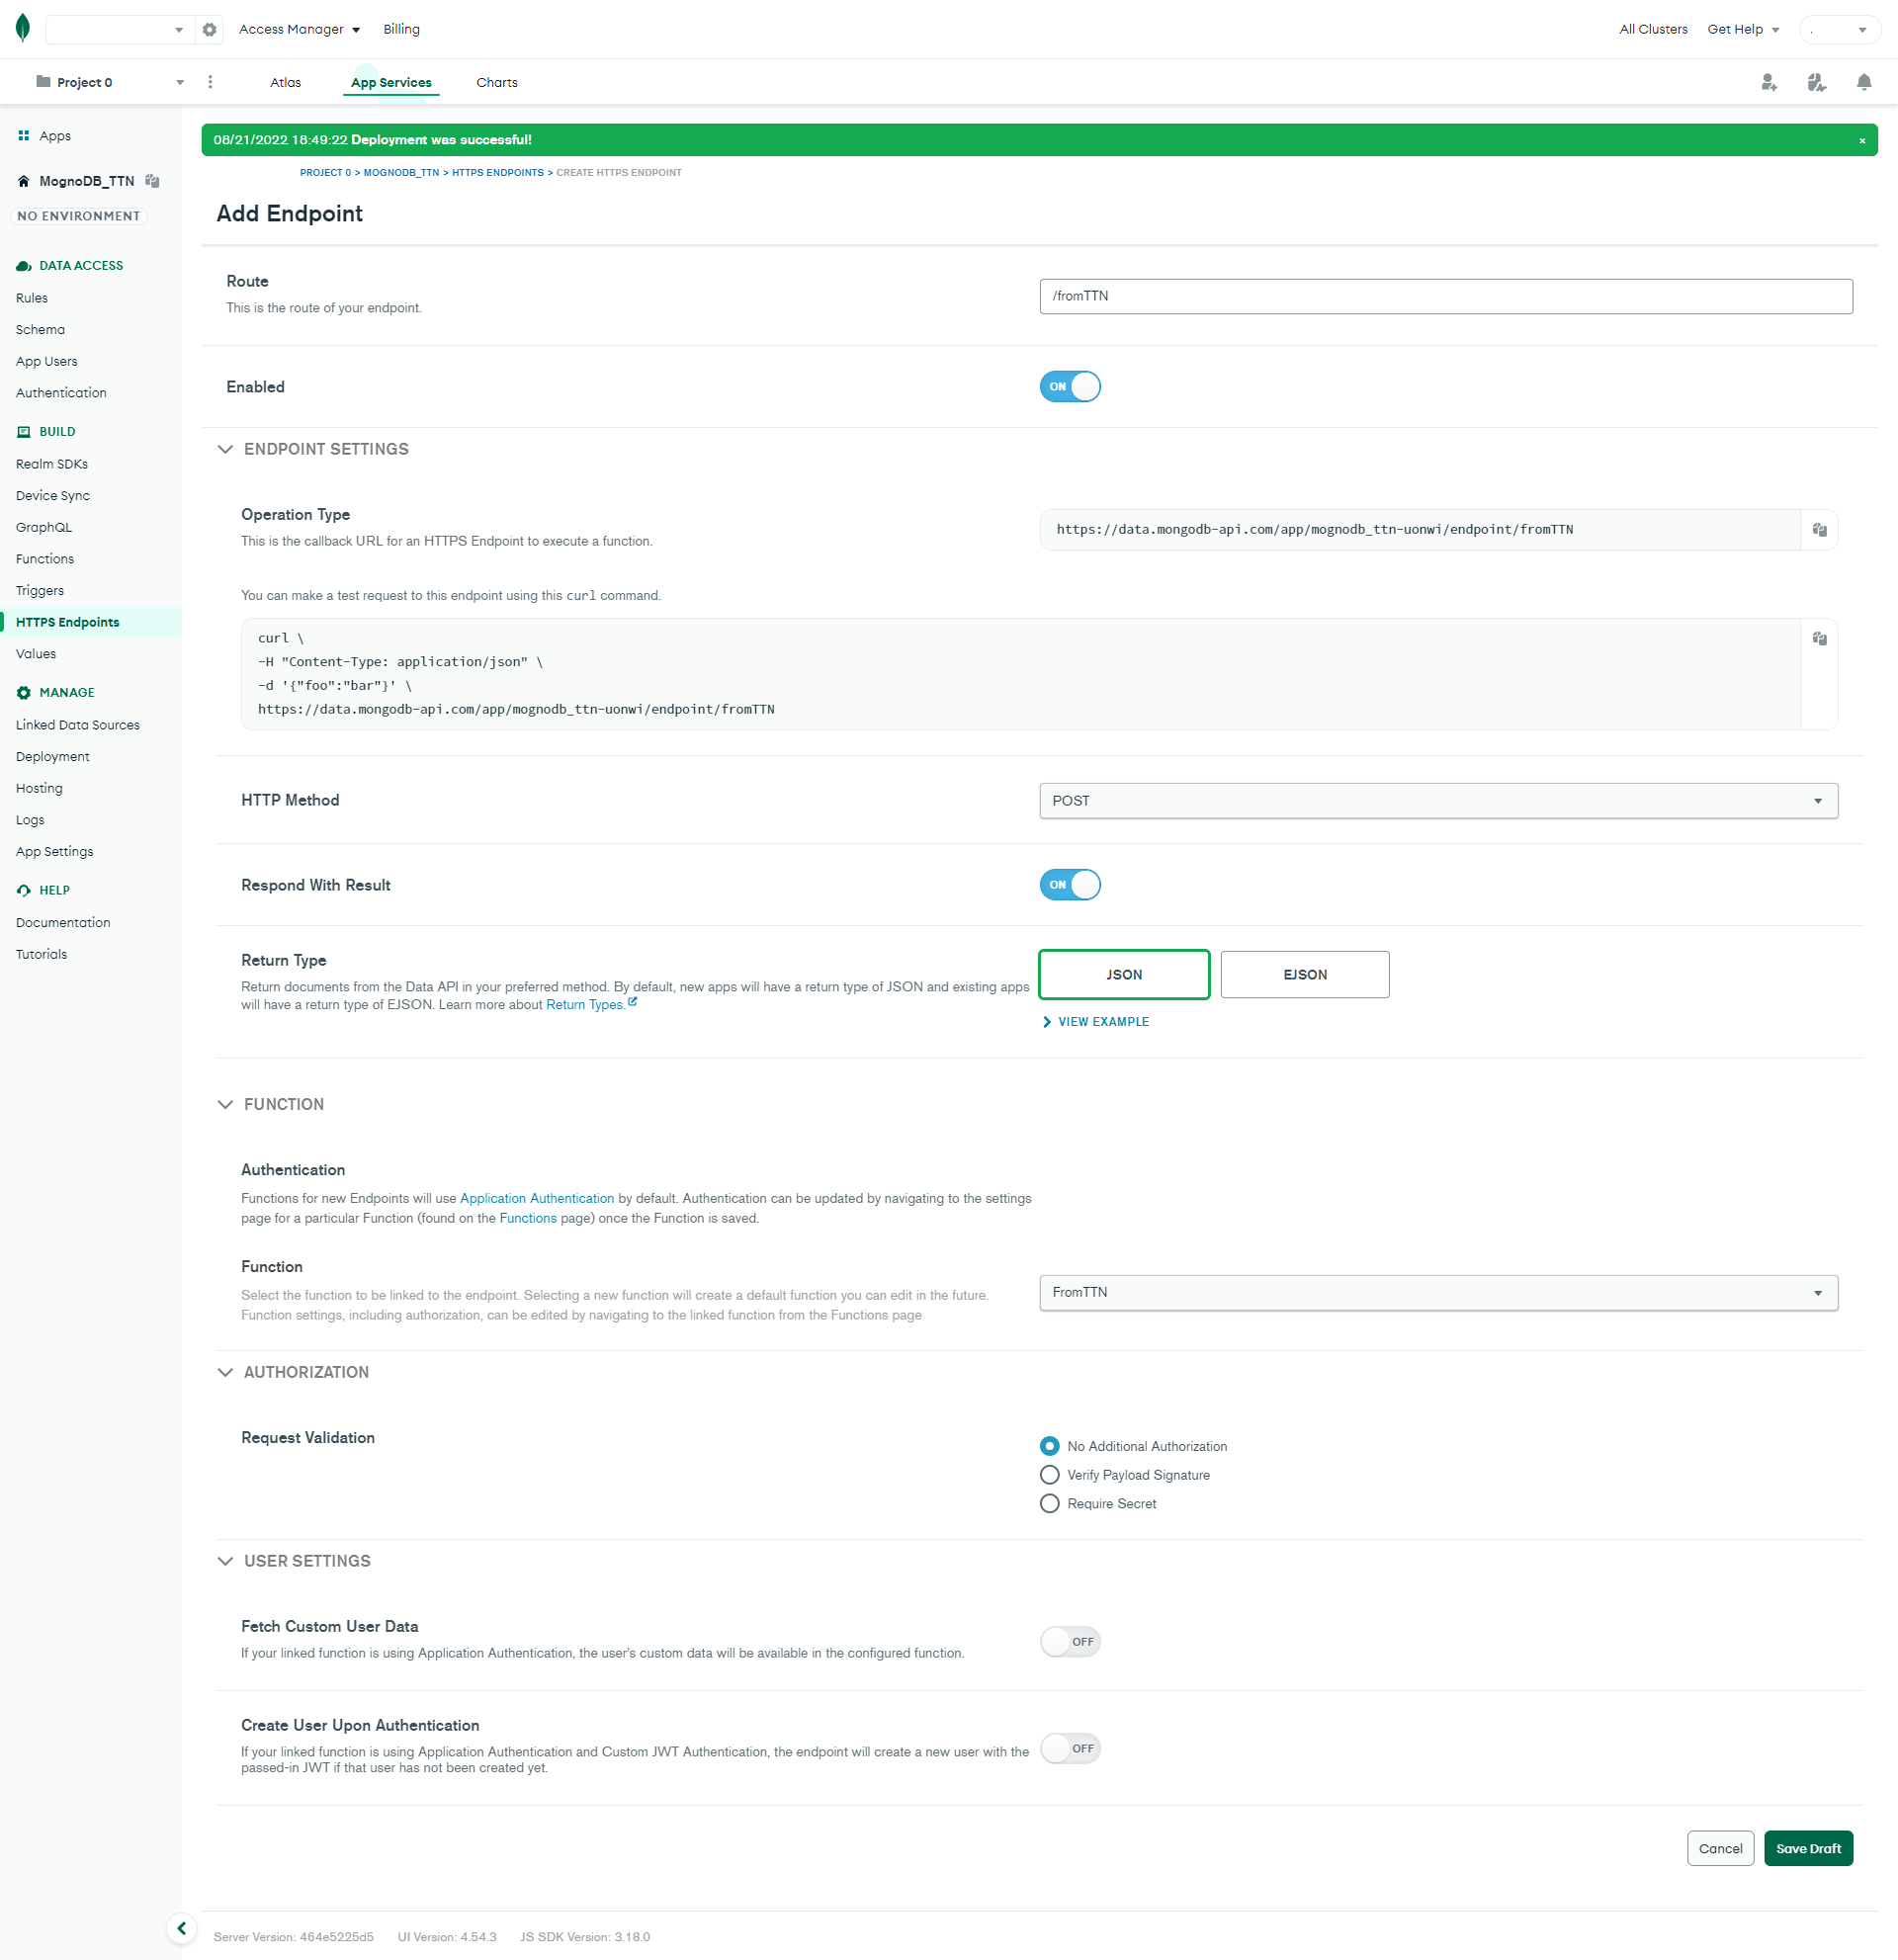The height and width of the screenshot is (1960, 1898).
Task: Open the Function FromTTN dropdown
Action: (x=1438, y=1292)
